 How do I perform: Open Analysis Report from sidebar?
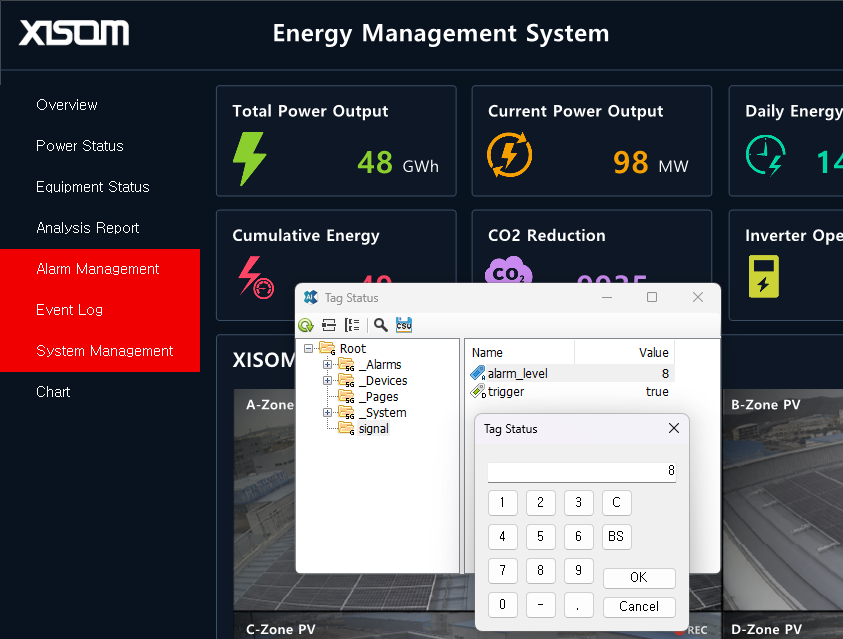tap(88, 228)
